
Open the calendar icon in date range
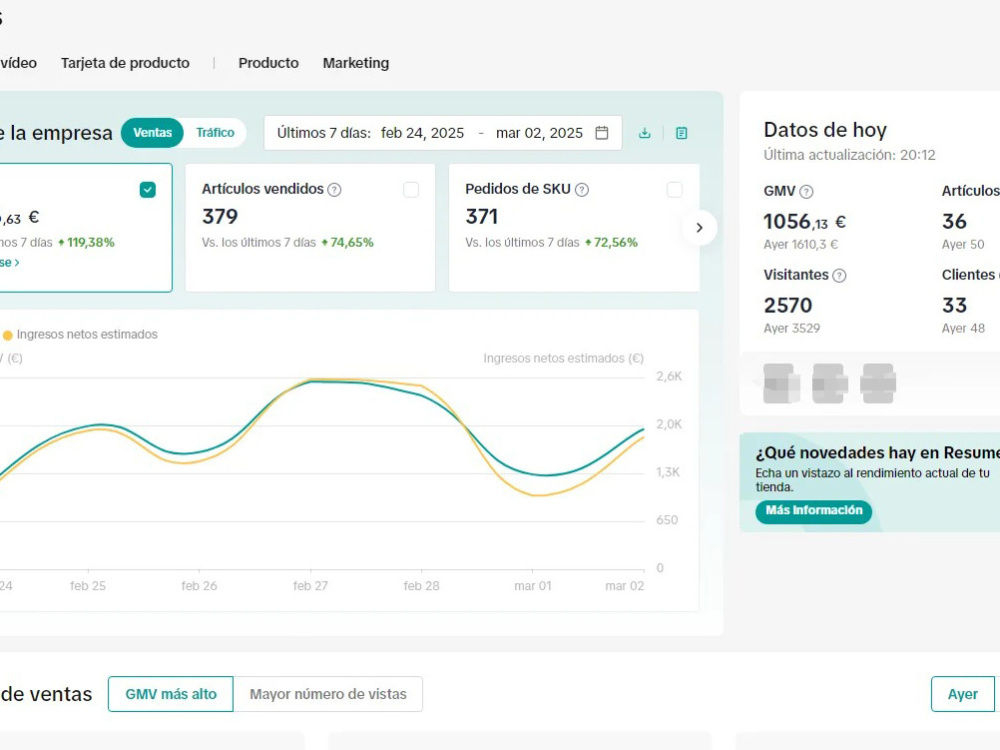click(x=601, y=133)
